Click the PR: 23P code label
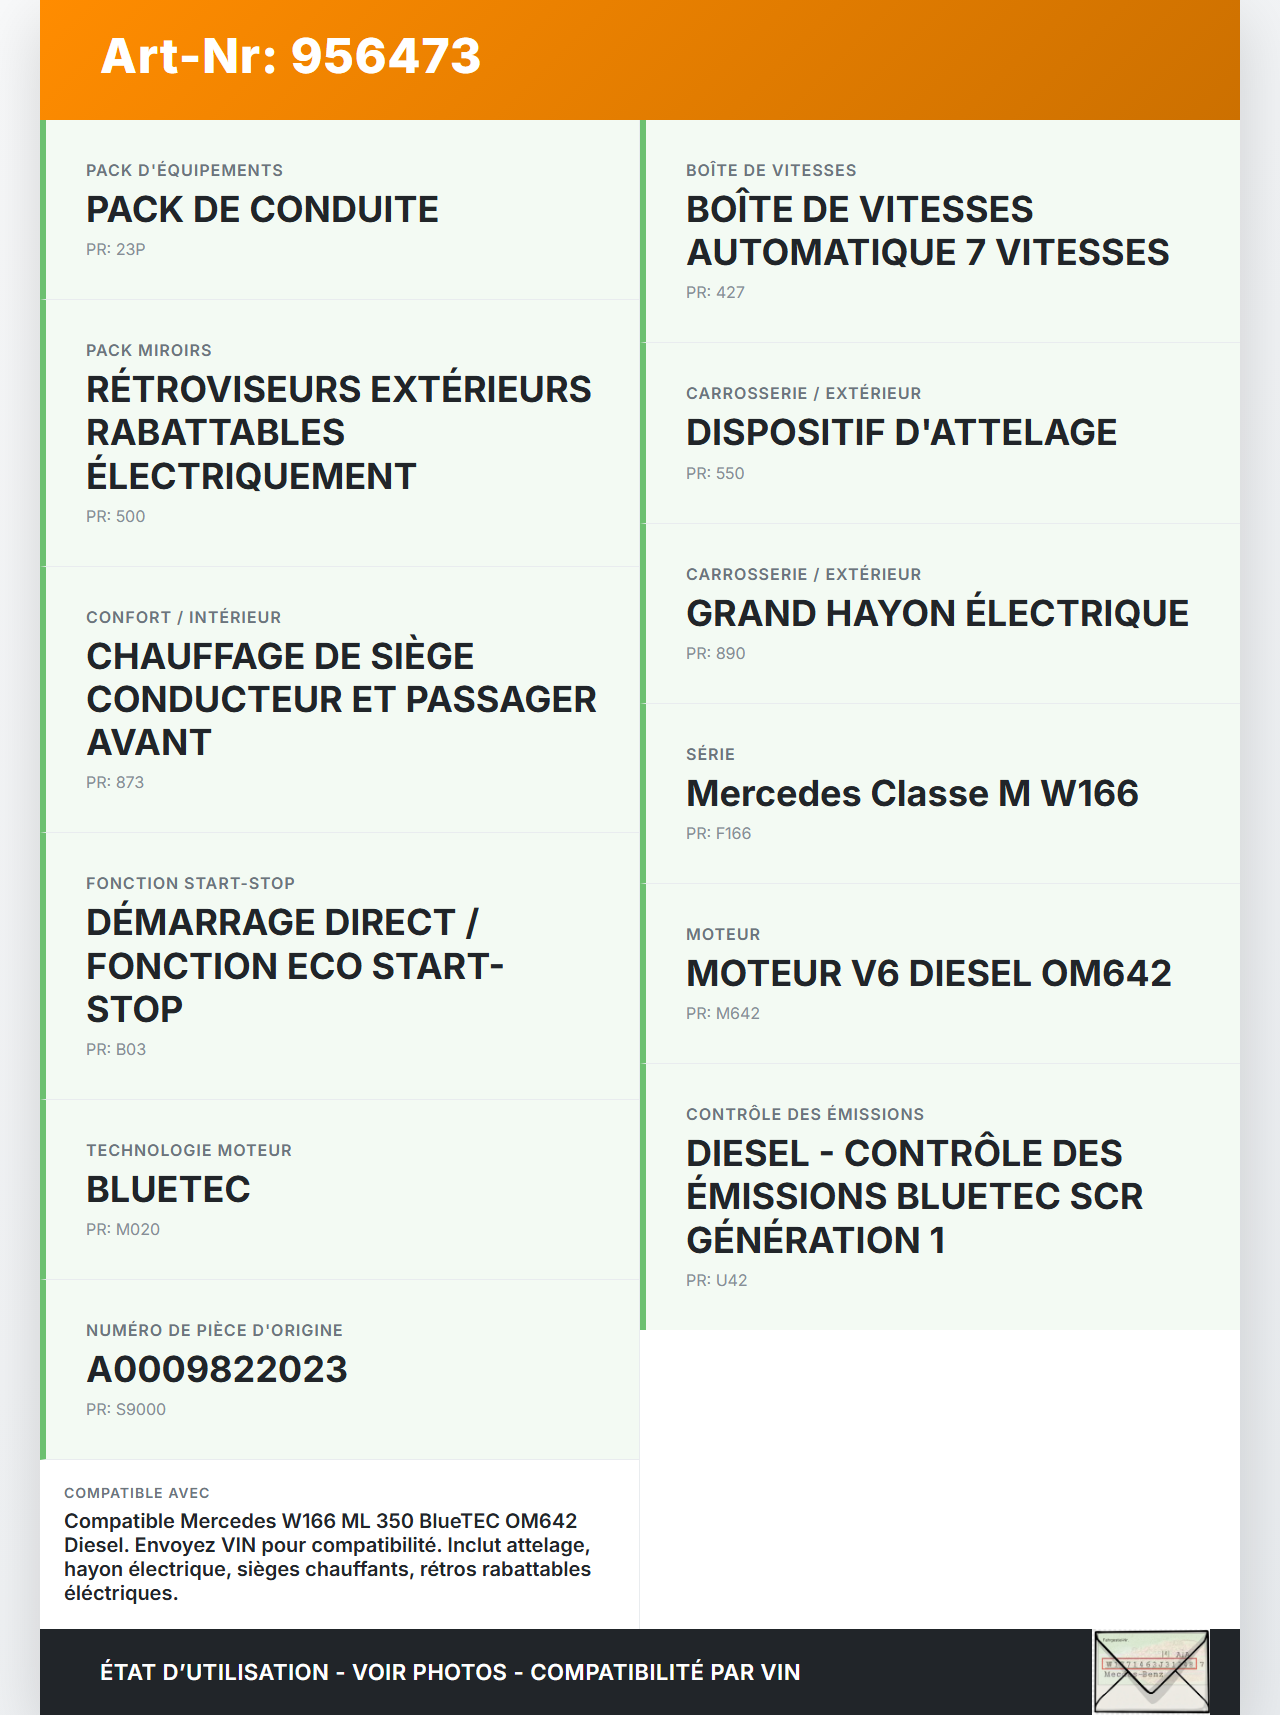Screen dimensions: 1280x1716 [116, 249]
